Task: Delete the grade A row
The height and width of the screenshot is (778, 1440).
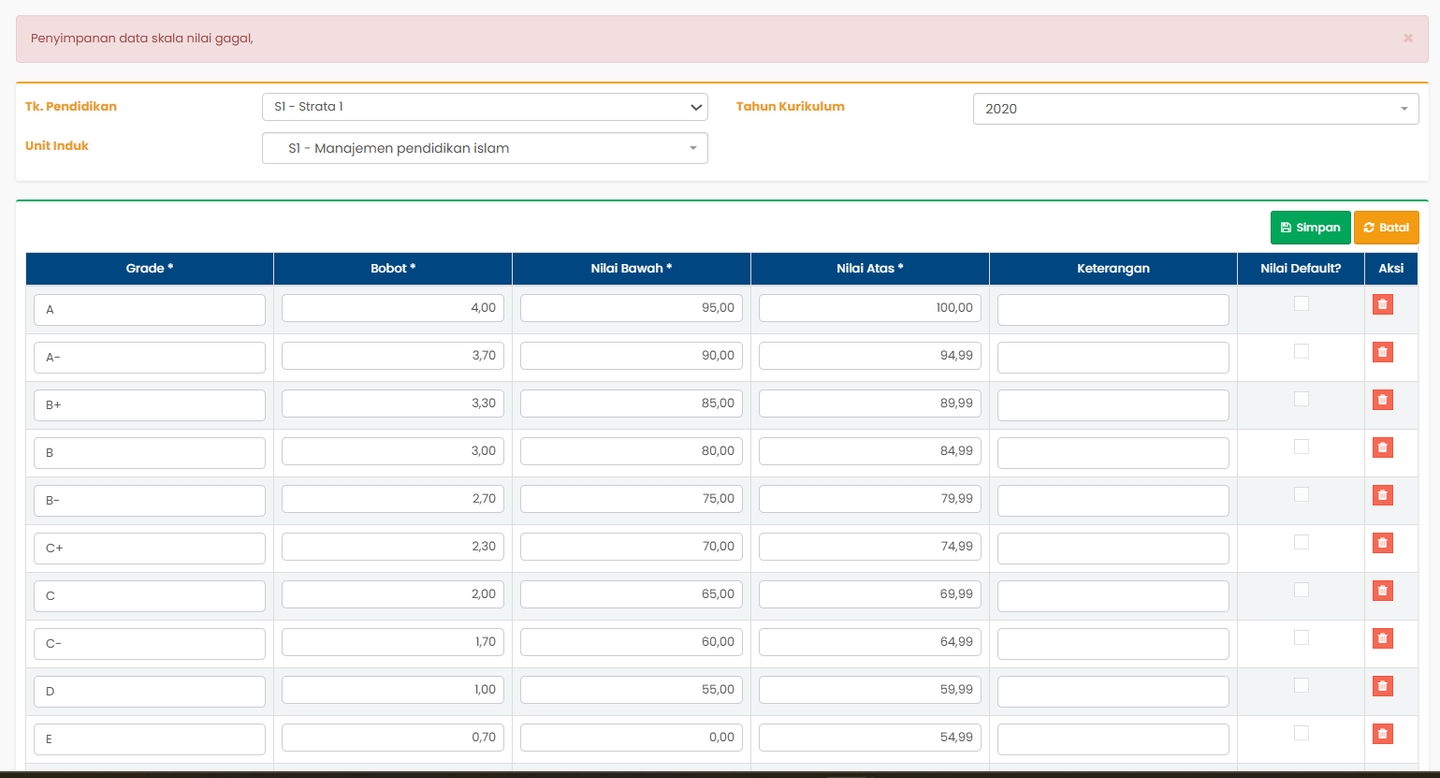Action: point(1382,305)
